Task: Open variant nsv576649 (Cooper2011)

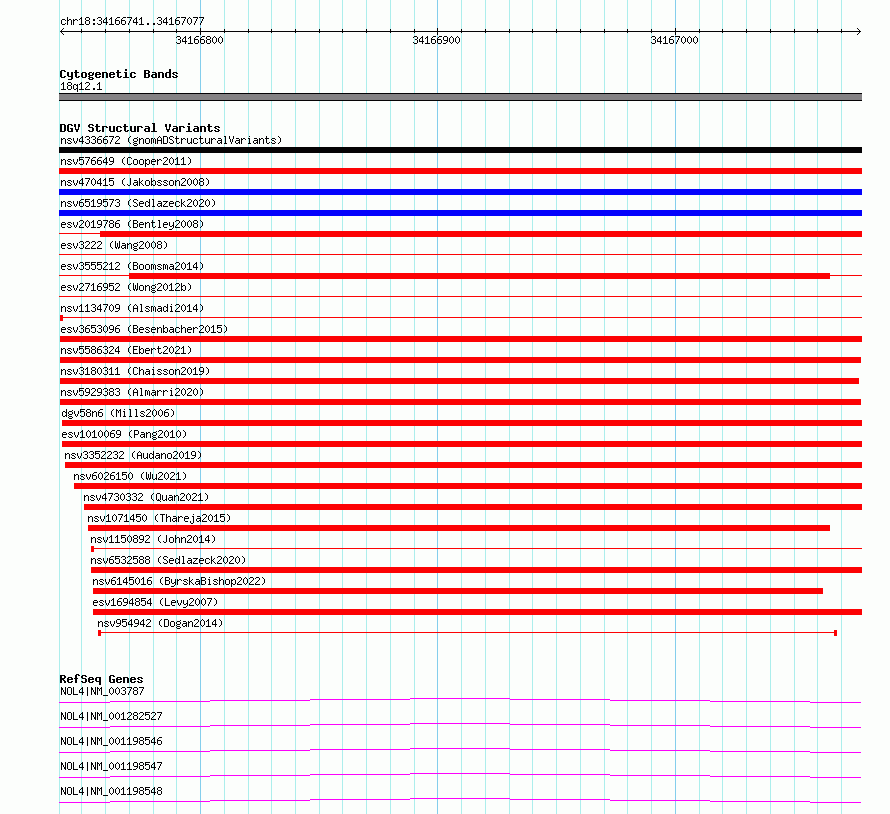Action: click(126, 161)
